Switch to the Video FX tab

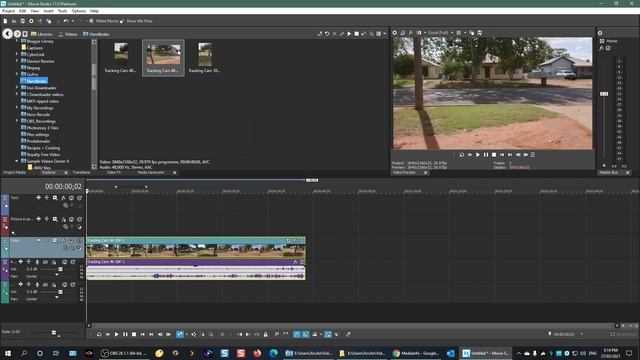click(114, 173)
